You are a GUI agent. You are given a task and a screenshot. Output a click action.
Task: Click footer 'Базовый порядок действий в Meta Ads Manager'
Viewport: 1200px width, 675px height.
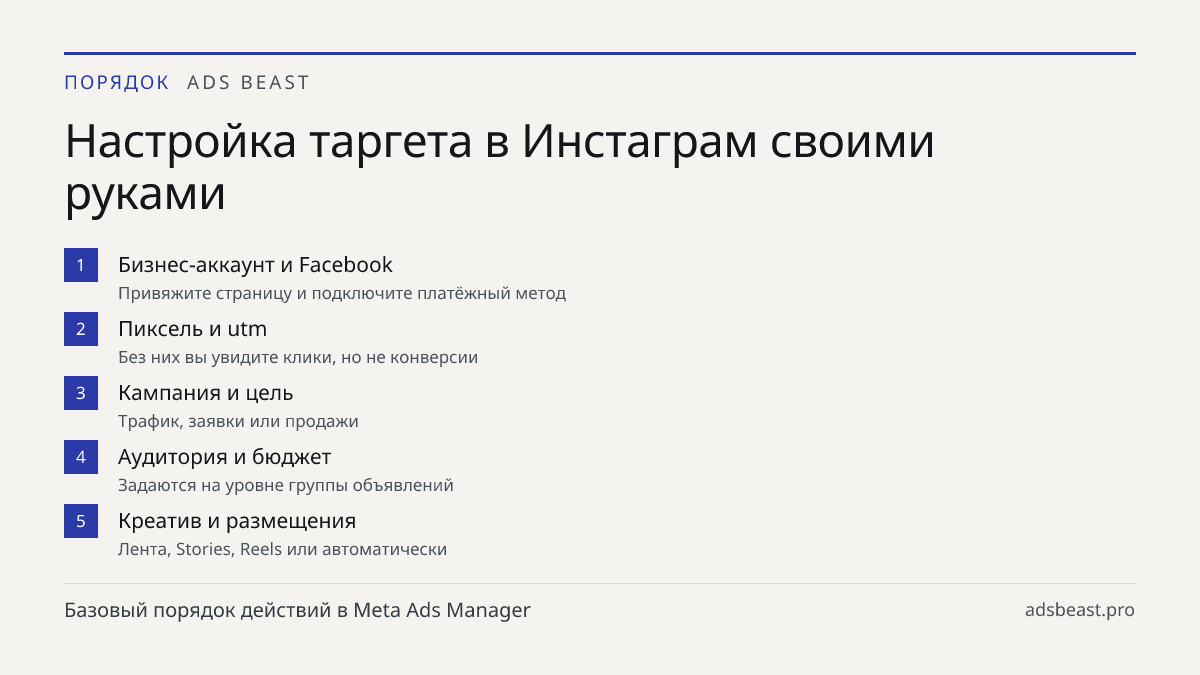point(297,610)
